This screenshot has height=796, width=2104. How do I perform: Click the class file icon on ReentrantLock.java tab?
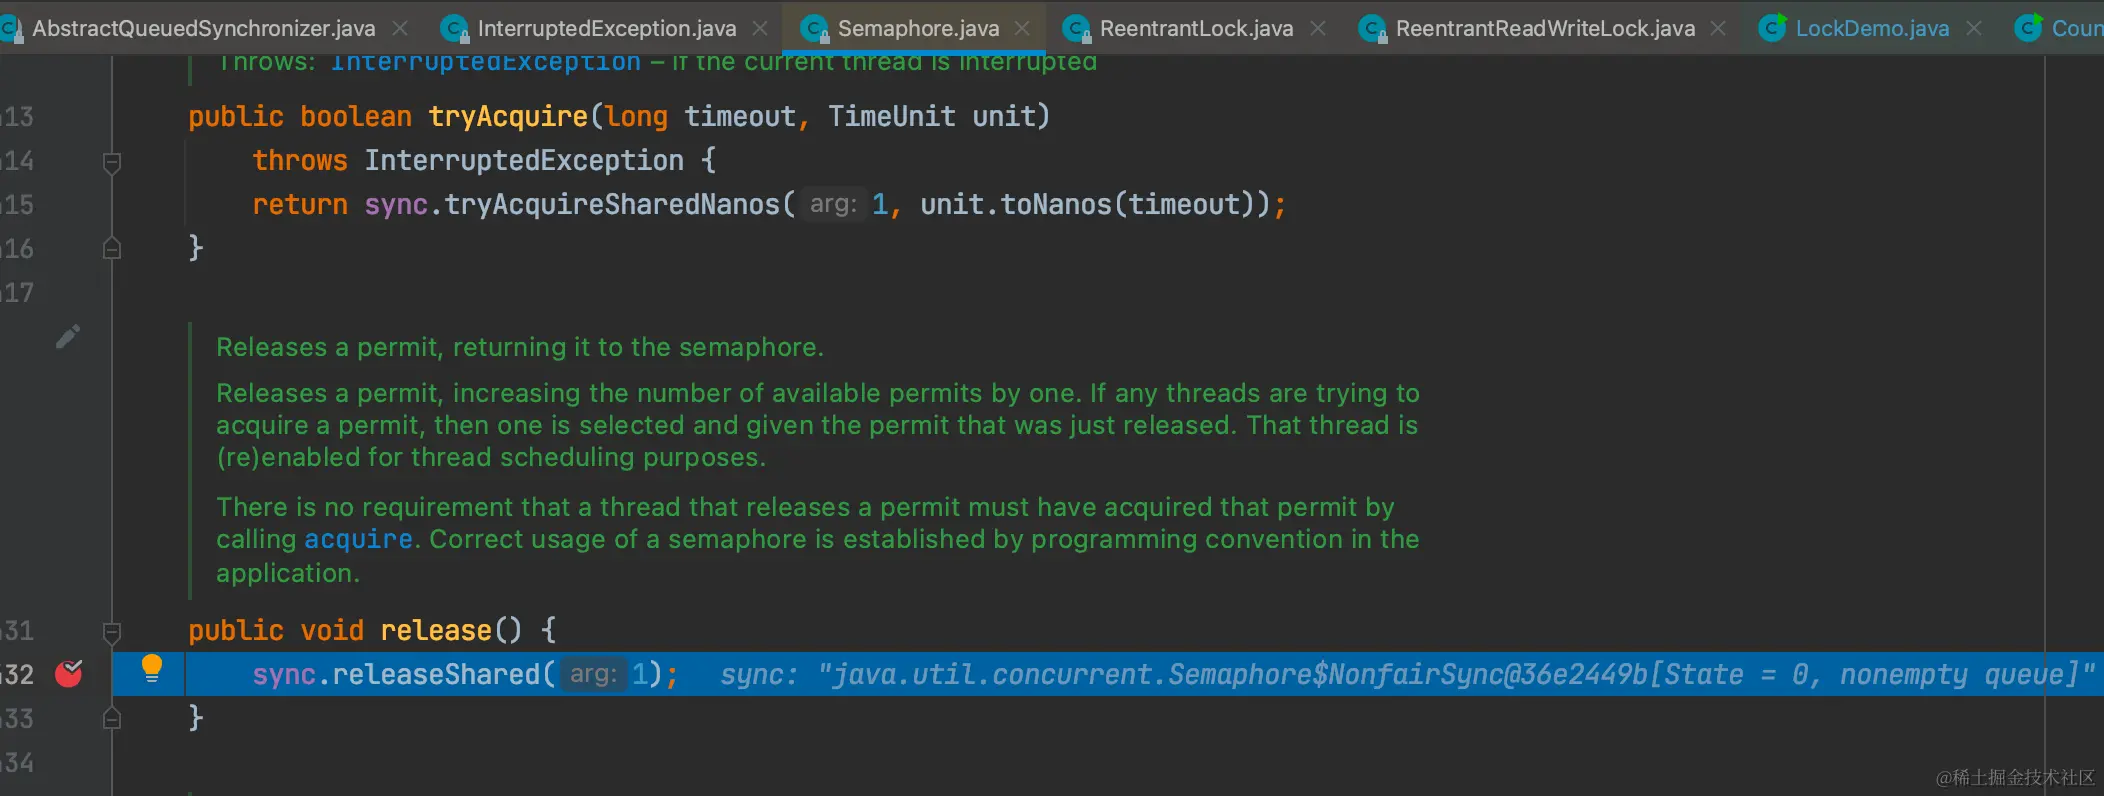(1076, 29)
